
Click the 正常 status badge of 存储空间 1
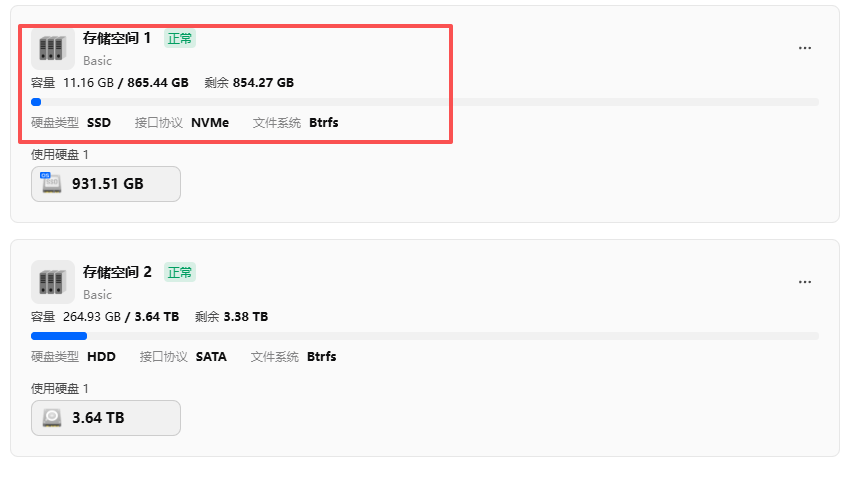(x=180, y=38)
